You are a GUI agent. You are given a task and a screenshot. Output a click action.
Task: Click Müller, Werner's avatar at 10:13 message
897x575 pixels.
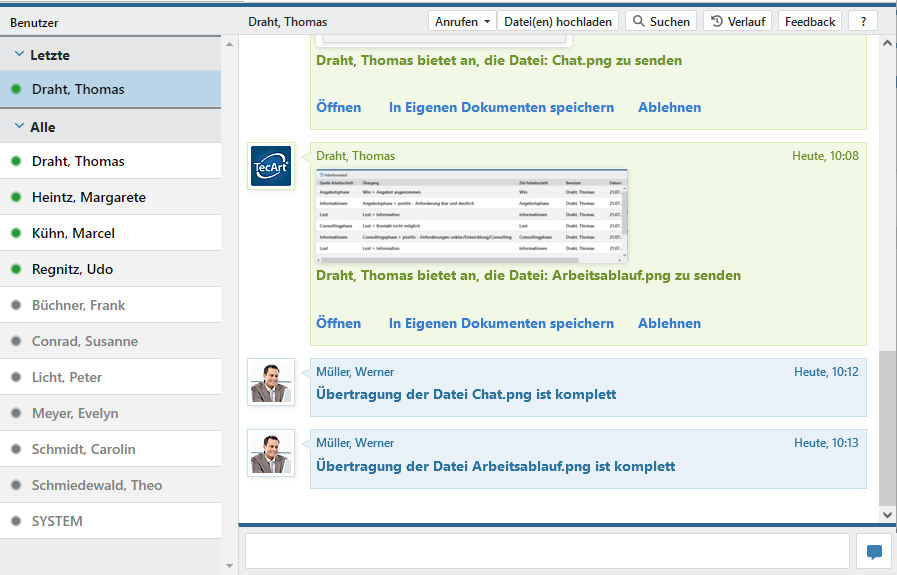(x=271, y=454)
